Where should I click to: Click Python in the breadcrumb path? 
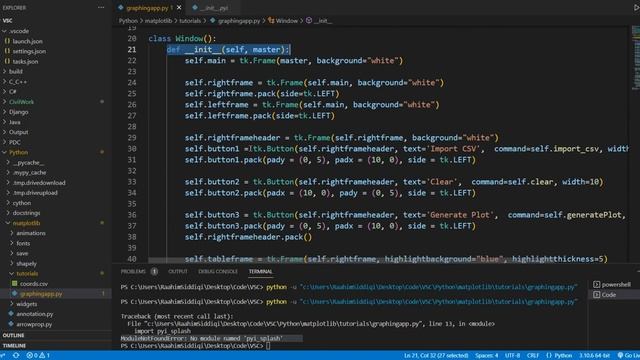pyautogui.click(x=128, y=21)
